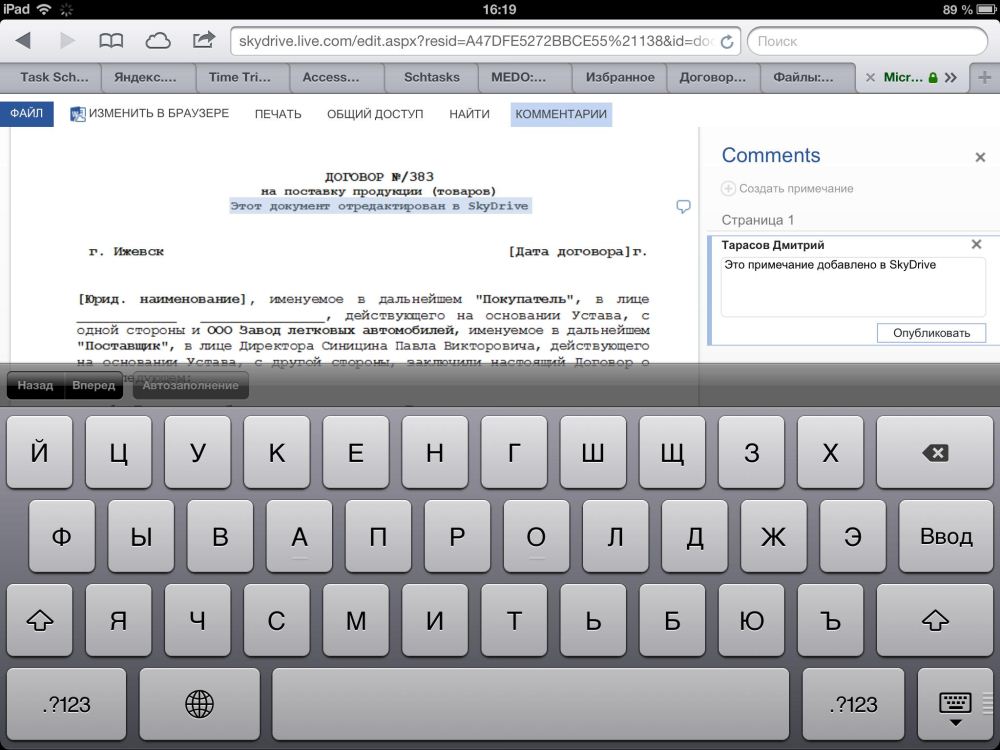Tap the Э key
1000x750 pixels.
(x=853, y=536)
